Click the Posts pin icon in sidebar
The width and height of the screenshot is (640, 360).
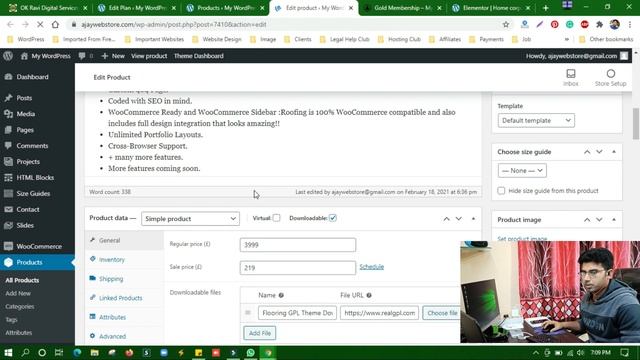pyautogui.click(x=9, y=98)
